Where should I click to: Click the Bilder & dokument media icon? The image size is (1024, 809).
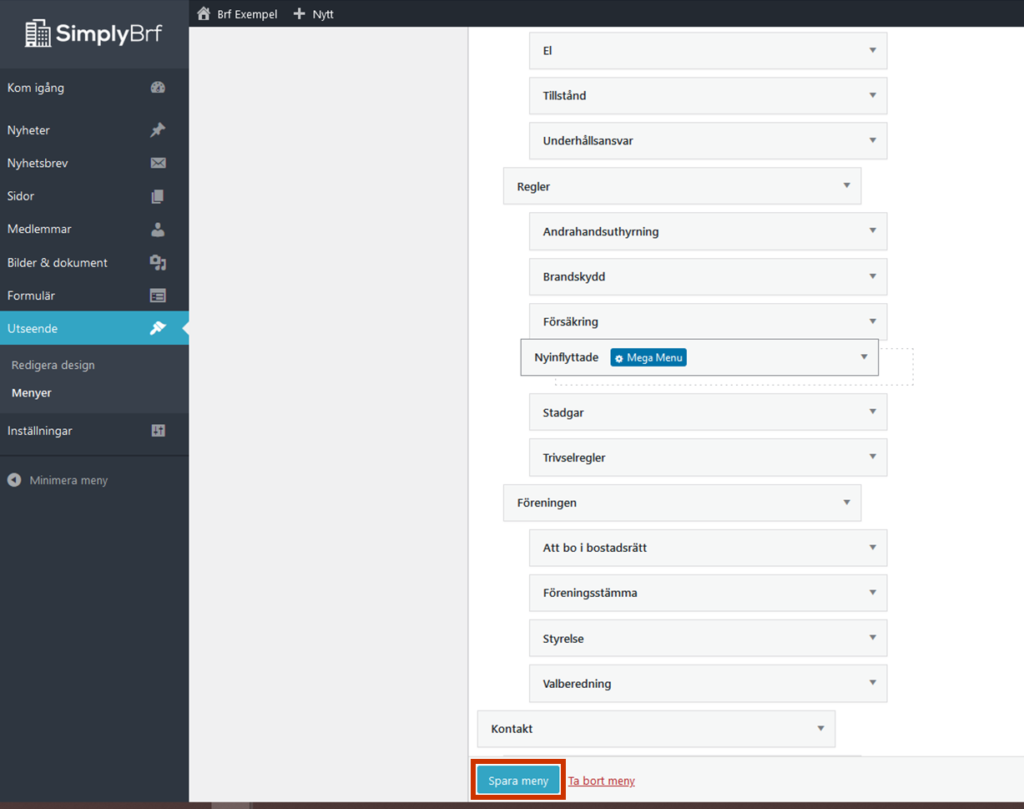[x=158, y=263]
